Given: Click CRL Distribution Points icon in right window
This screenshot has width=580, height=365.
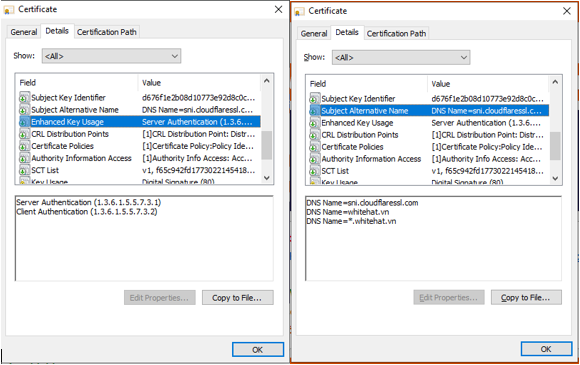Looking at the screenshot, I should (x=314, y=135).
